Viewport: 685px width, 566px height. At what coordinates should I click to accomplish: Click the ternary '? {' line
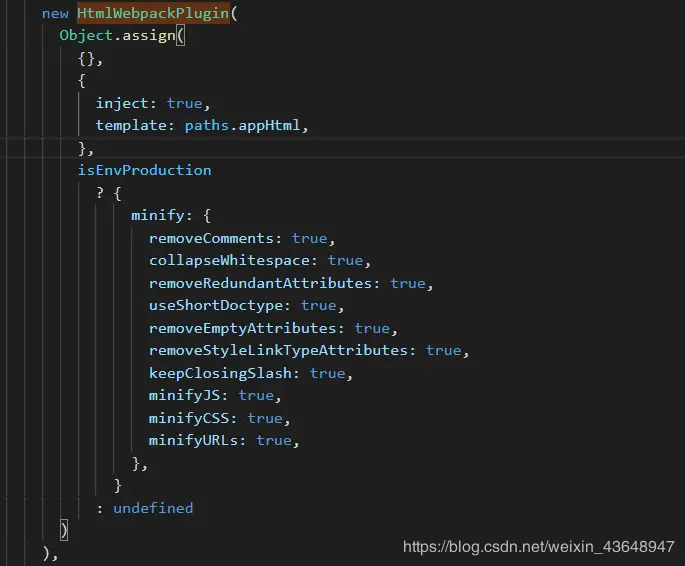(109, 193)
